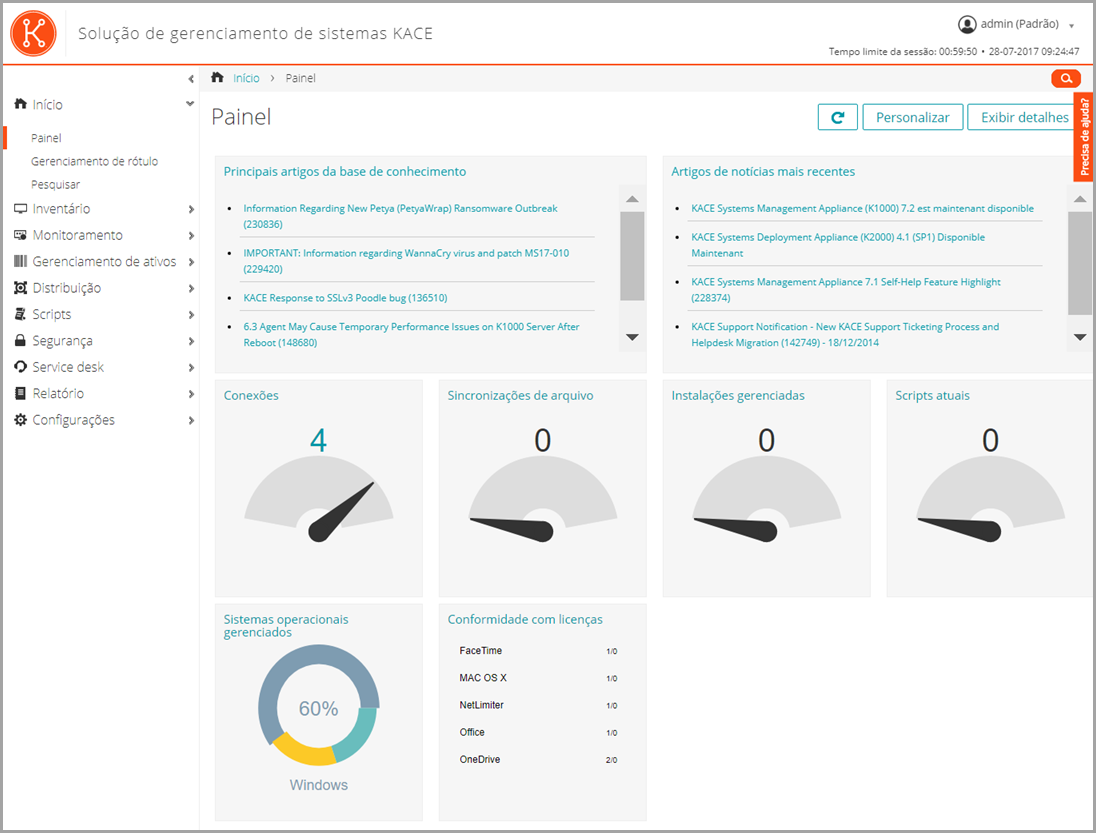Screen dimensions: 1096x833
Task: Click the Personalizar button
Action: coord(912,117)
